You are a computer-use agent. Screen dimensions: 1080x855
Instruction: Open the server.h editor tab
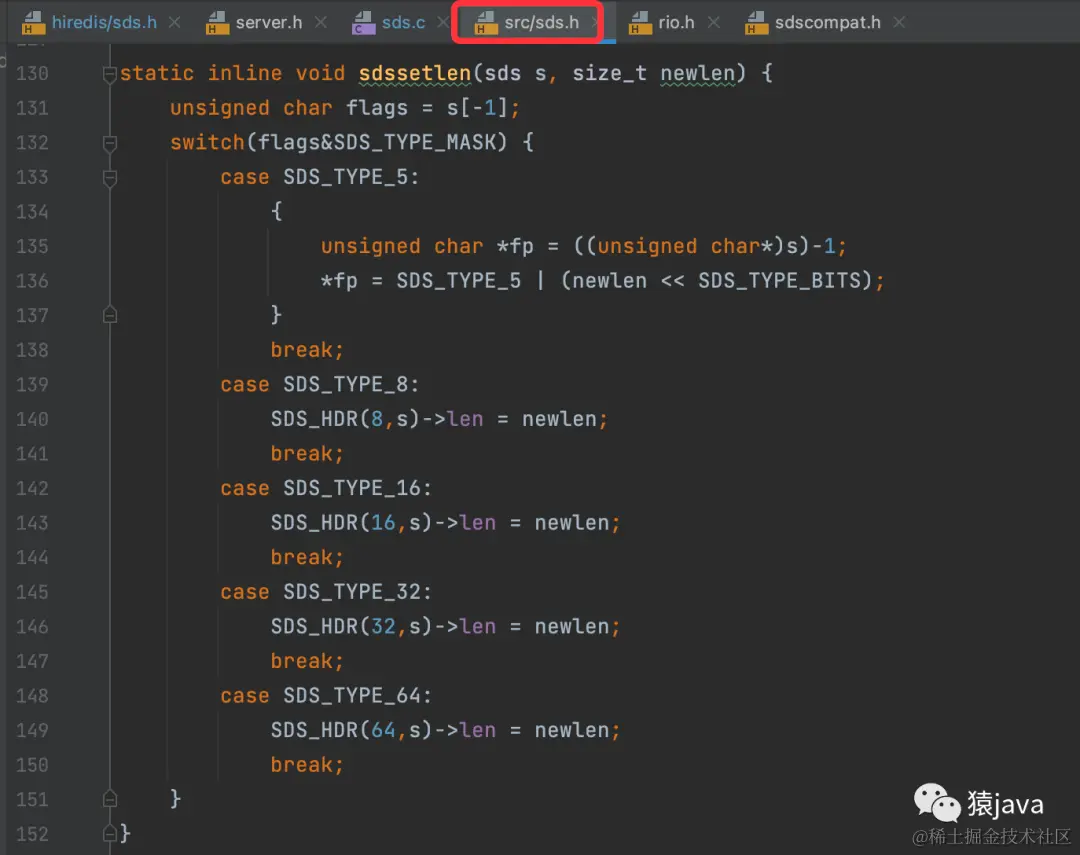click(269, 23)
